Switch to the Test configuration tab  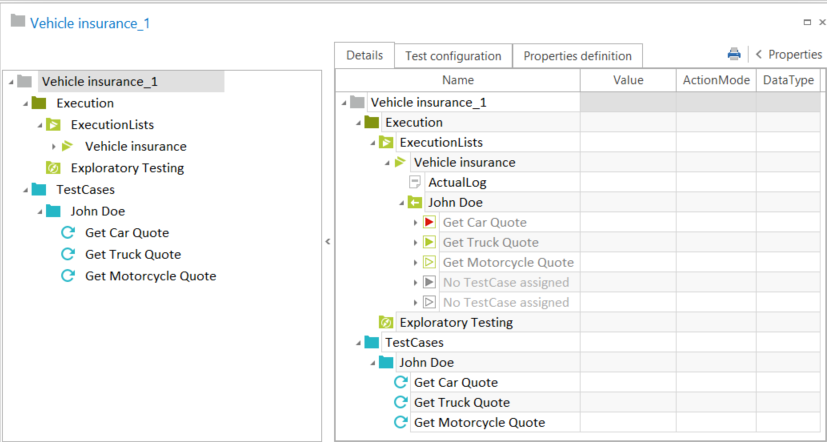(453, 56)
